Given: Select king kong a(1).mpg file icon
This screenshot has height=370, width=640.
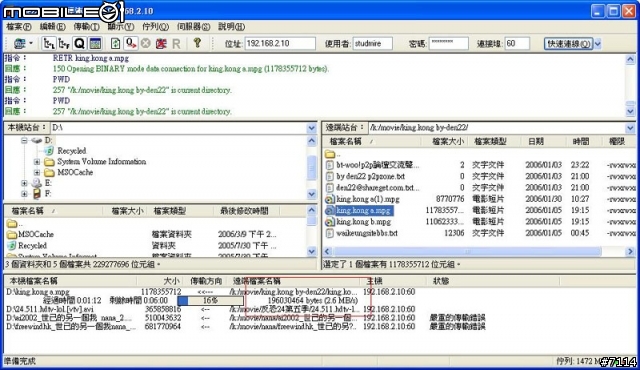Looking at the screenshot, I should click(330, 199).
